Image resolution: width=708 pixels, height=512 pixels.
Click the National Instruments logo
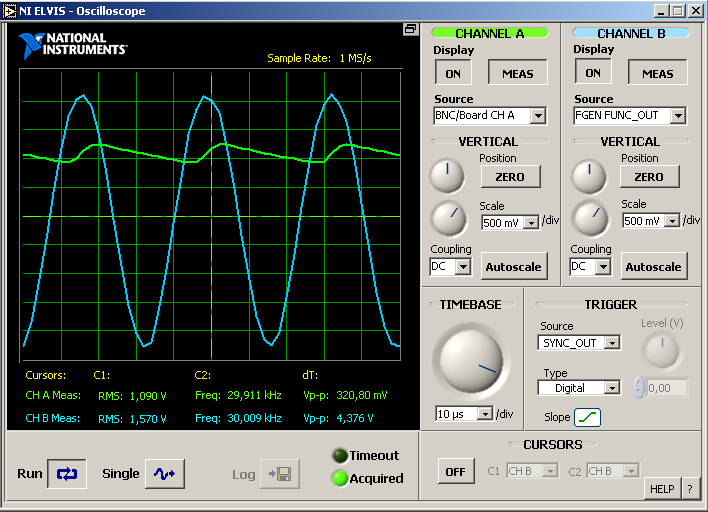point(73,45)
